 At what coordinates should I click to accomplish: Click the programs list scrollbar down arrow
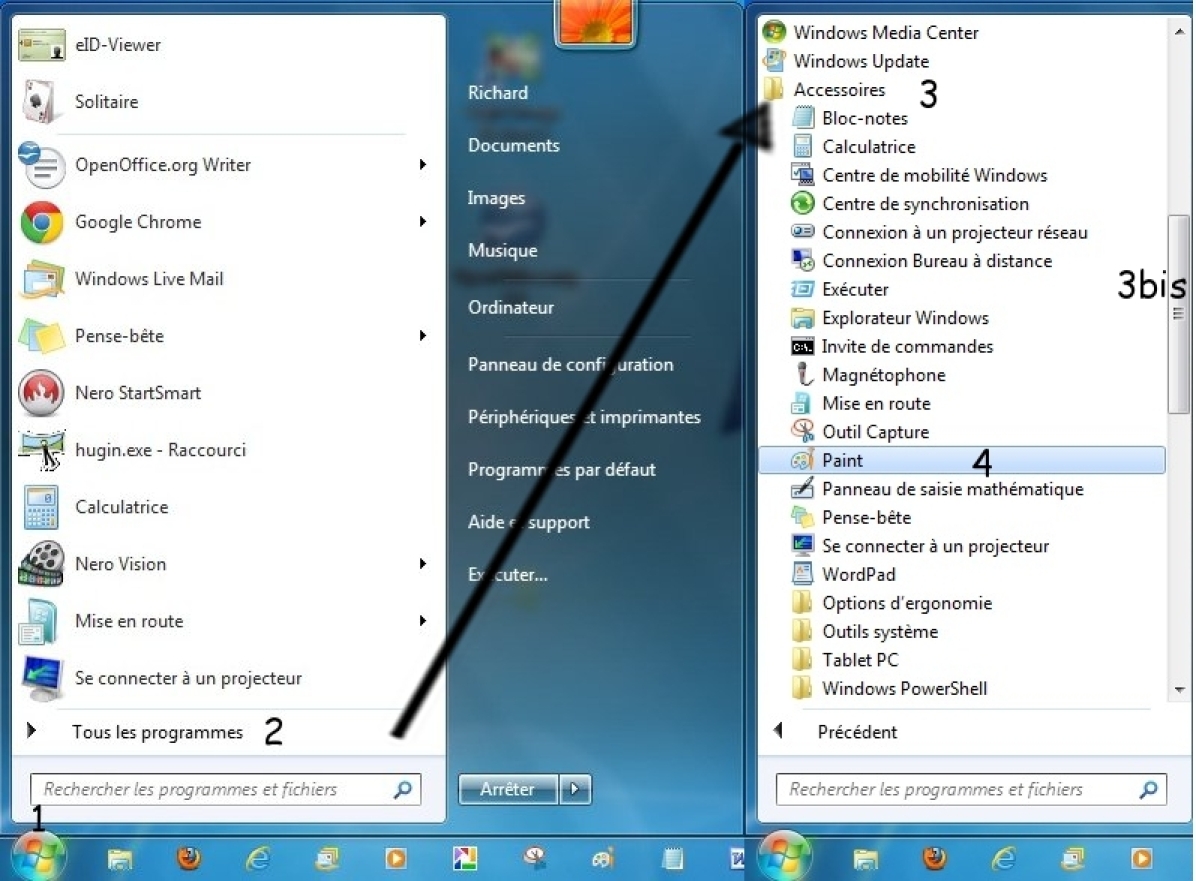click(1179, 690)
